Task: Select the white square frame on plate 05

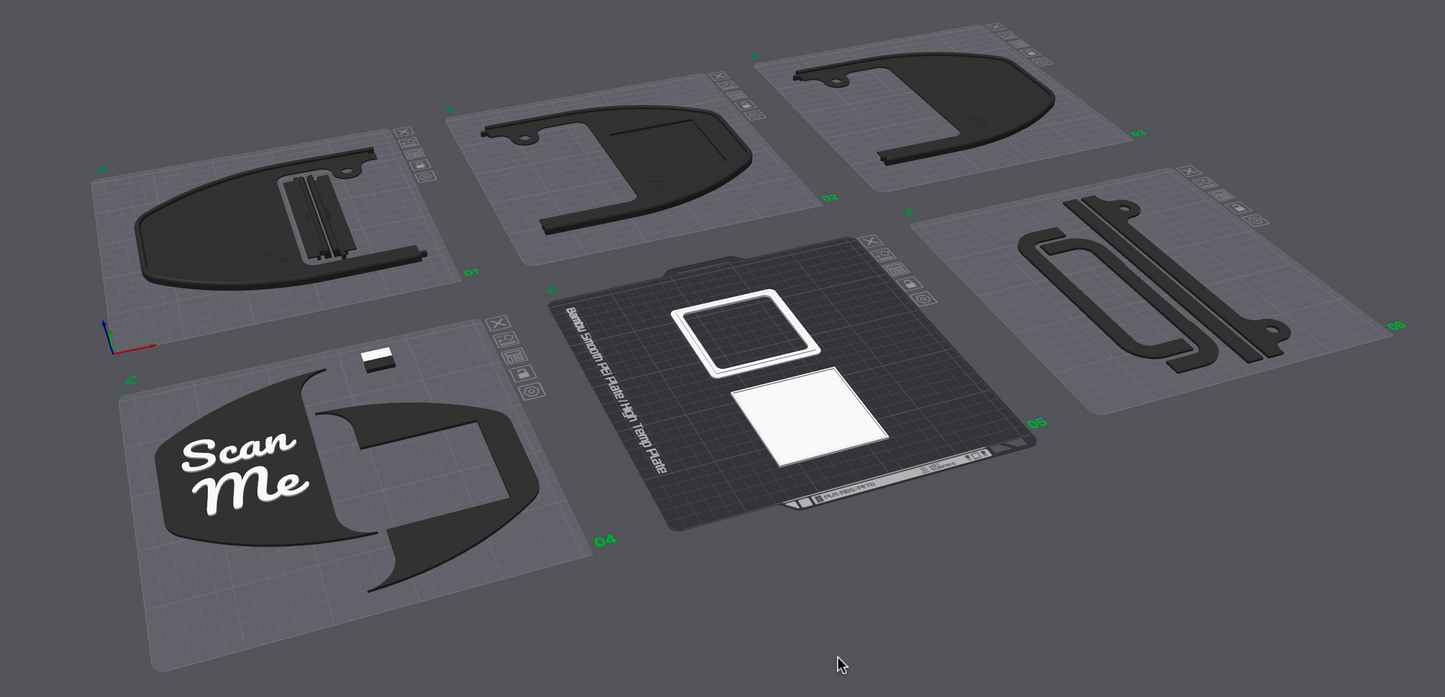Action: tap(746, 332)
